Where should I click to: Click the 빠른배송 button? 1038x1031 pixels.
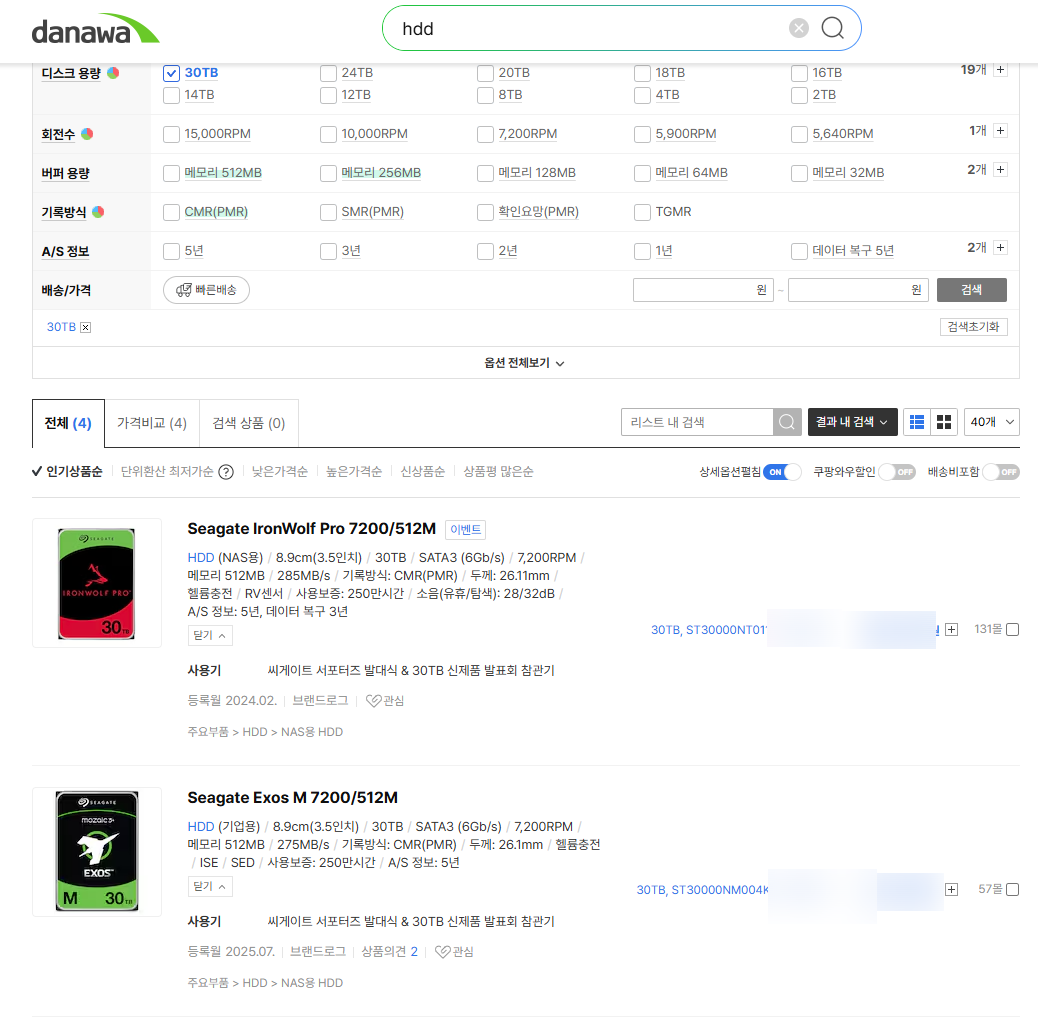pos(207,290)
